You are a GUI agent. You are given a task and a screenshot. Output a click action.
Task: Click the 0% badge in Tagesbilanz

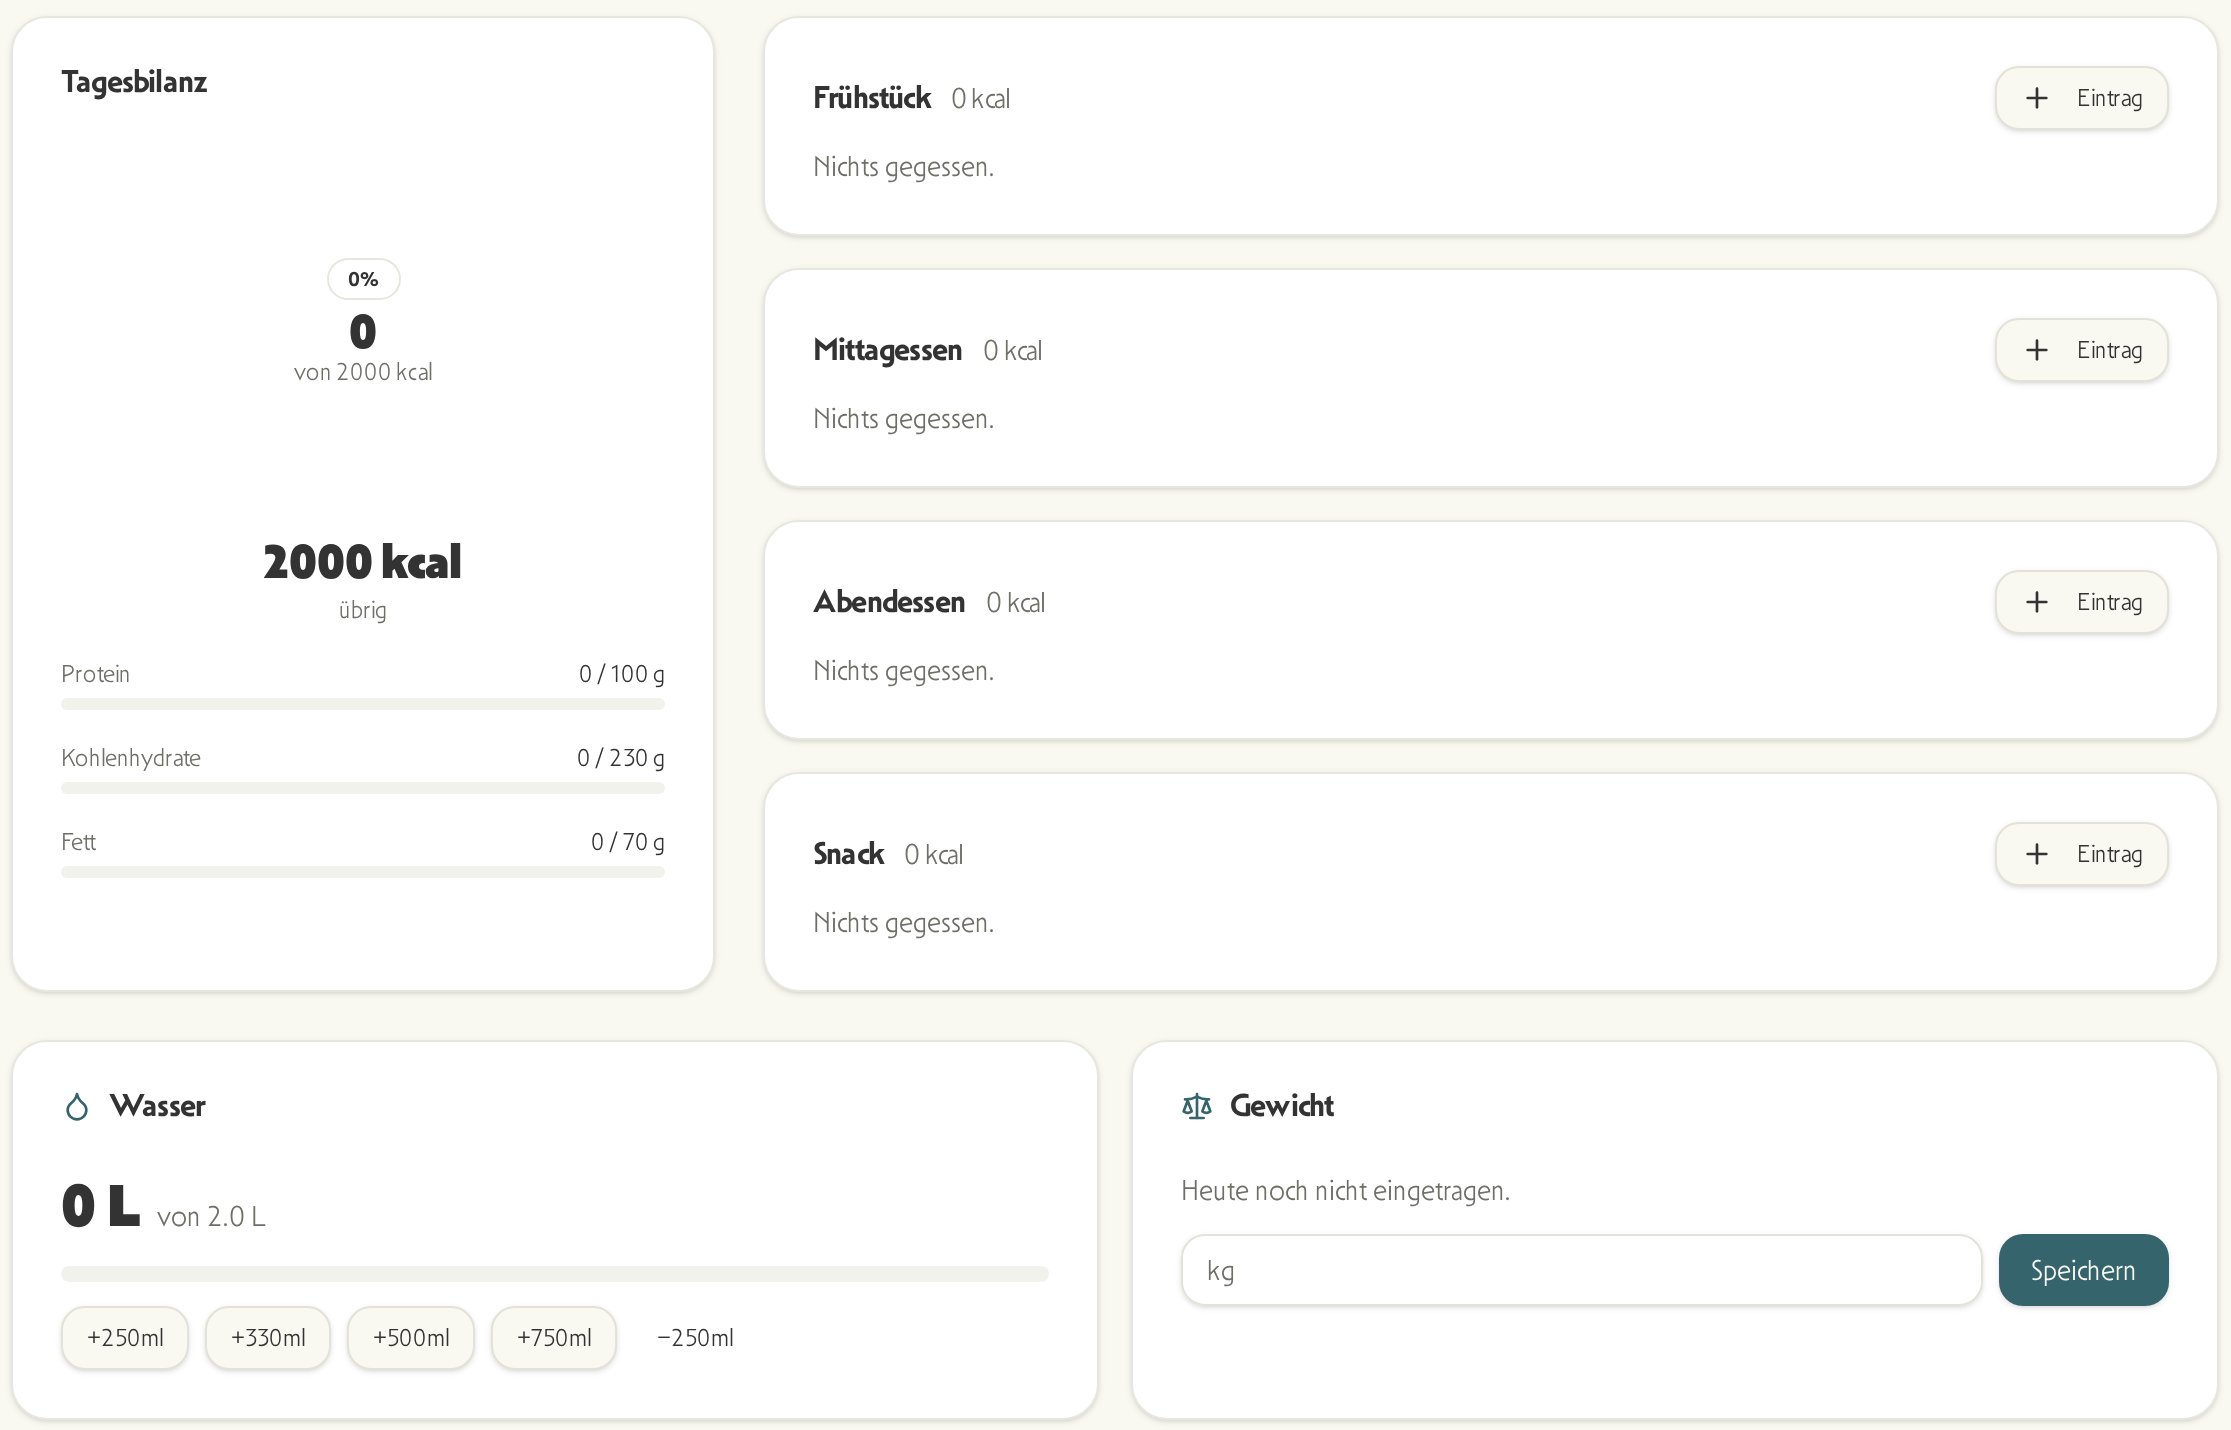tap(363, 279)
